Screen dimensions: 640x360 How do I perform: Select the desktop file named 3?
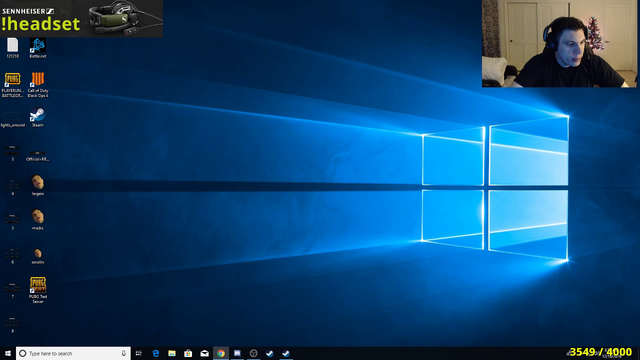[x=12, y=153]
